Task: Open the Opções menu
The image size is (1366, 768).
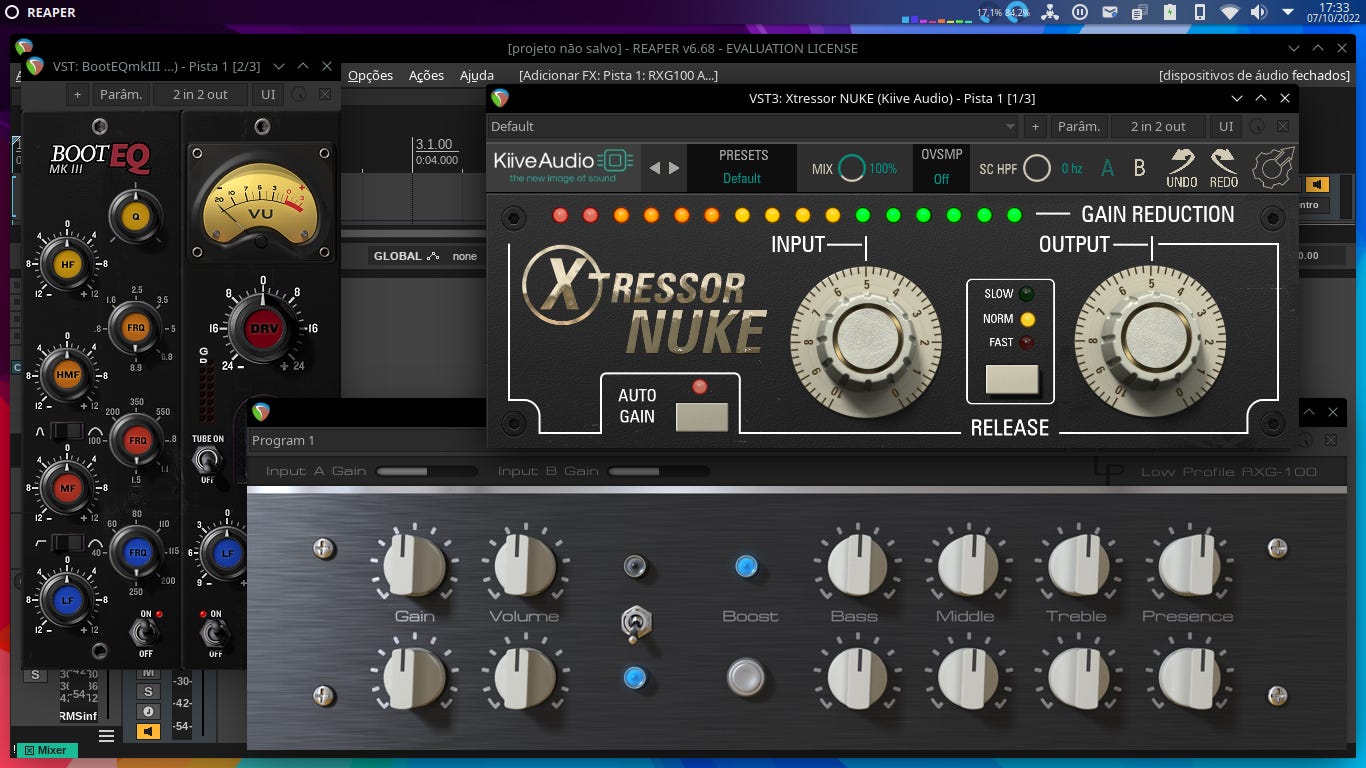Action: 370,75
